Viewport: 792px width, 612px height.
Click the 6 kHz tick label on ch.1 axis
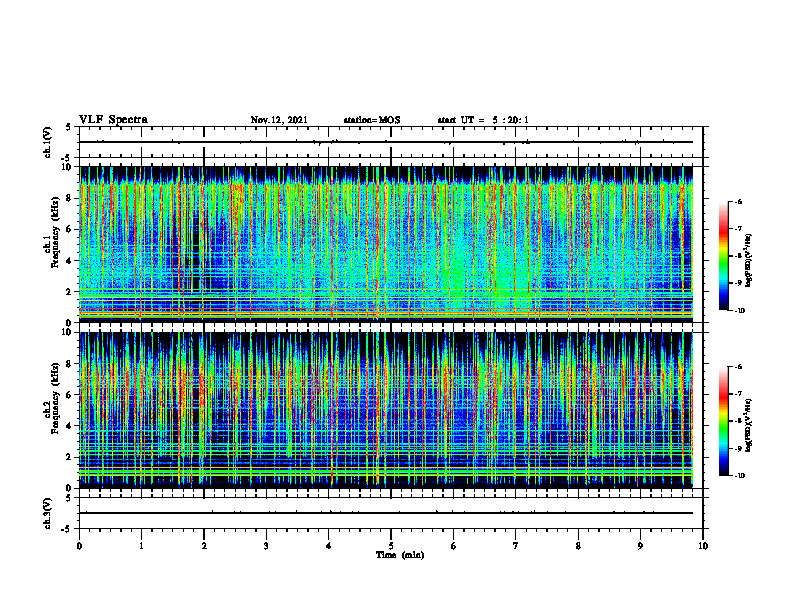pos(69,229)
